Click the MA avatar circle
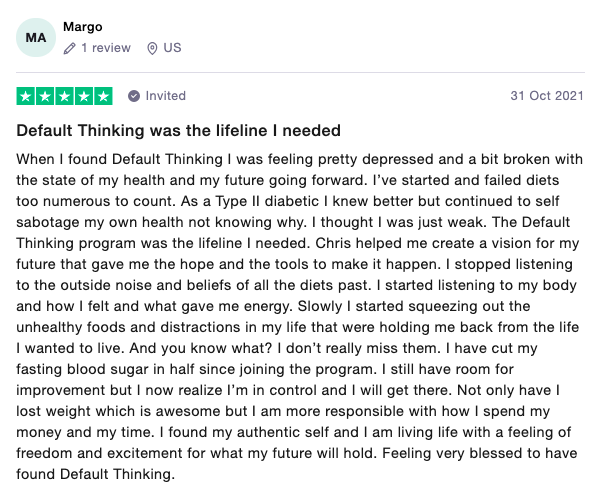The image size is (606, 491). 35,37
